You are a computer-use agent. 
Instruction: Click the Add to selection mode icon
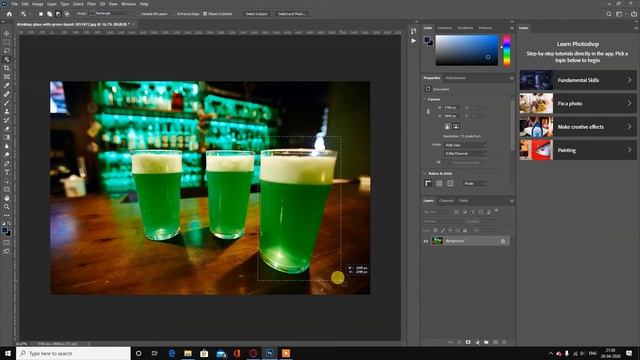[x=49, y=14]
